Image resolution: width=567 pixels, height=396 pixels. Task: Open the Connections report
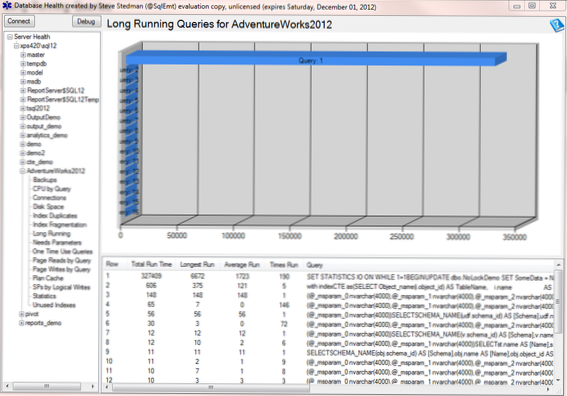tap(50, 198)
